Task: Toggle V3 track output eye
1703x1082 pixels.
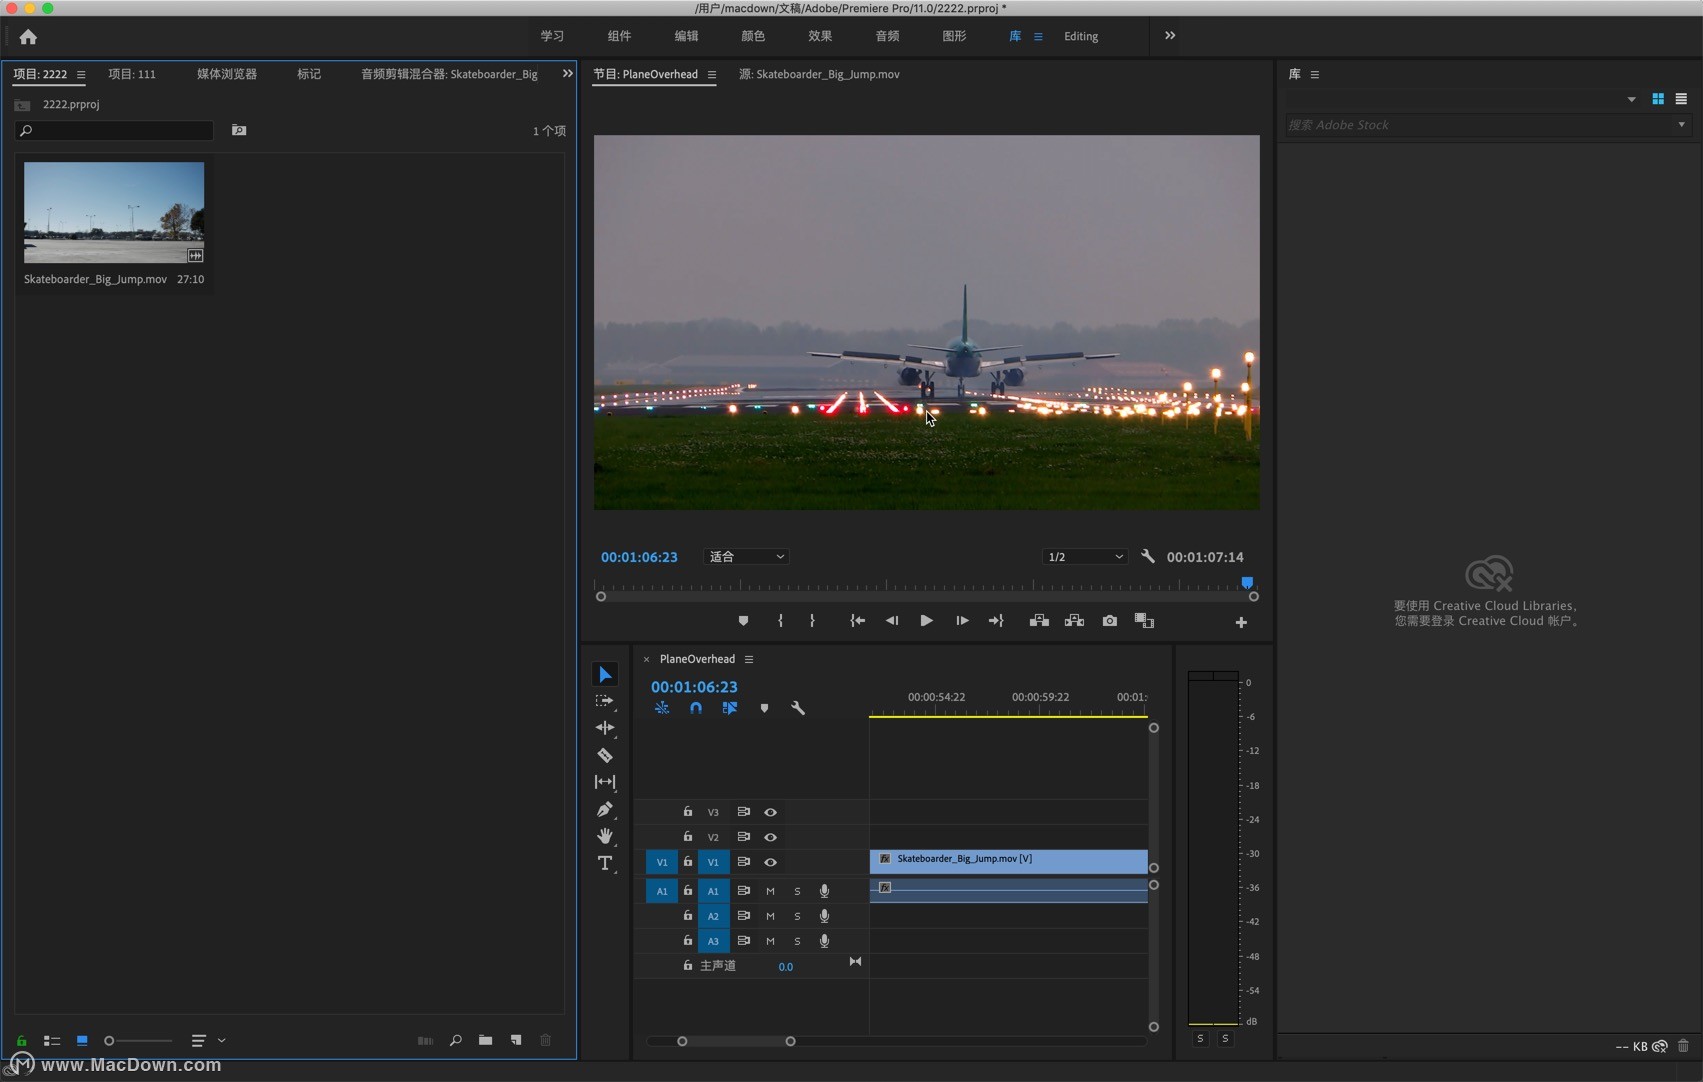Action: 770,812
